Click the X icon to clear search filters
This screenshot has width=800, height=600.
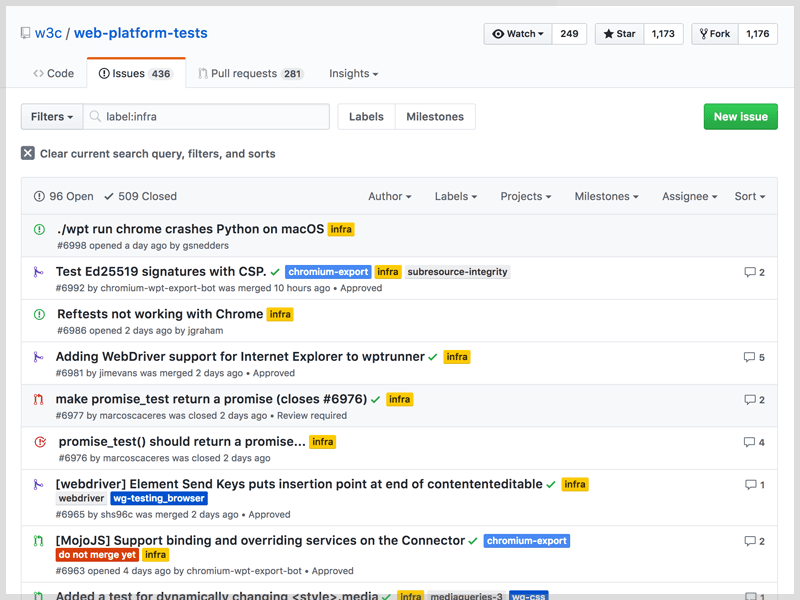click(26, 153)
